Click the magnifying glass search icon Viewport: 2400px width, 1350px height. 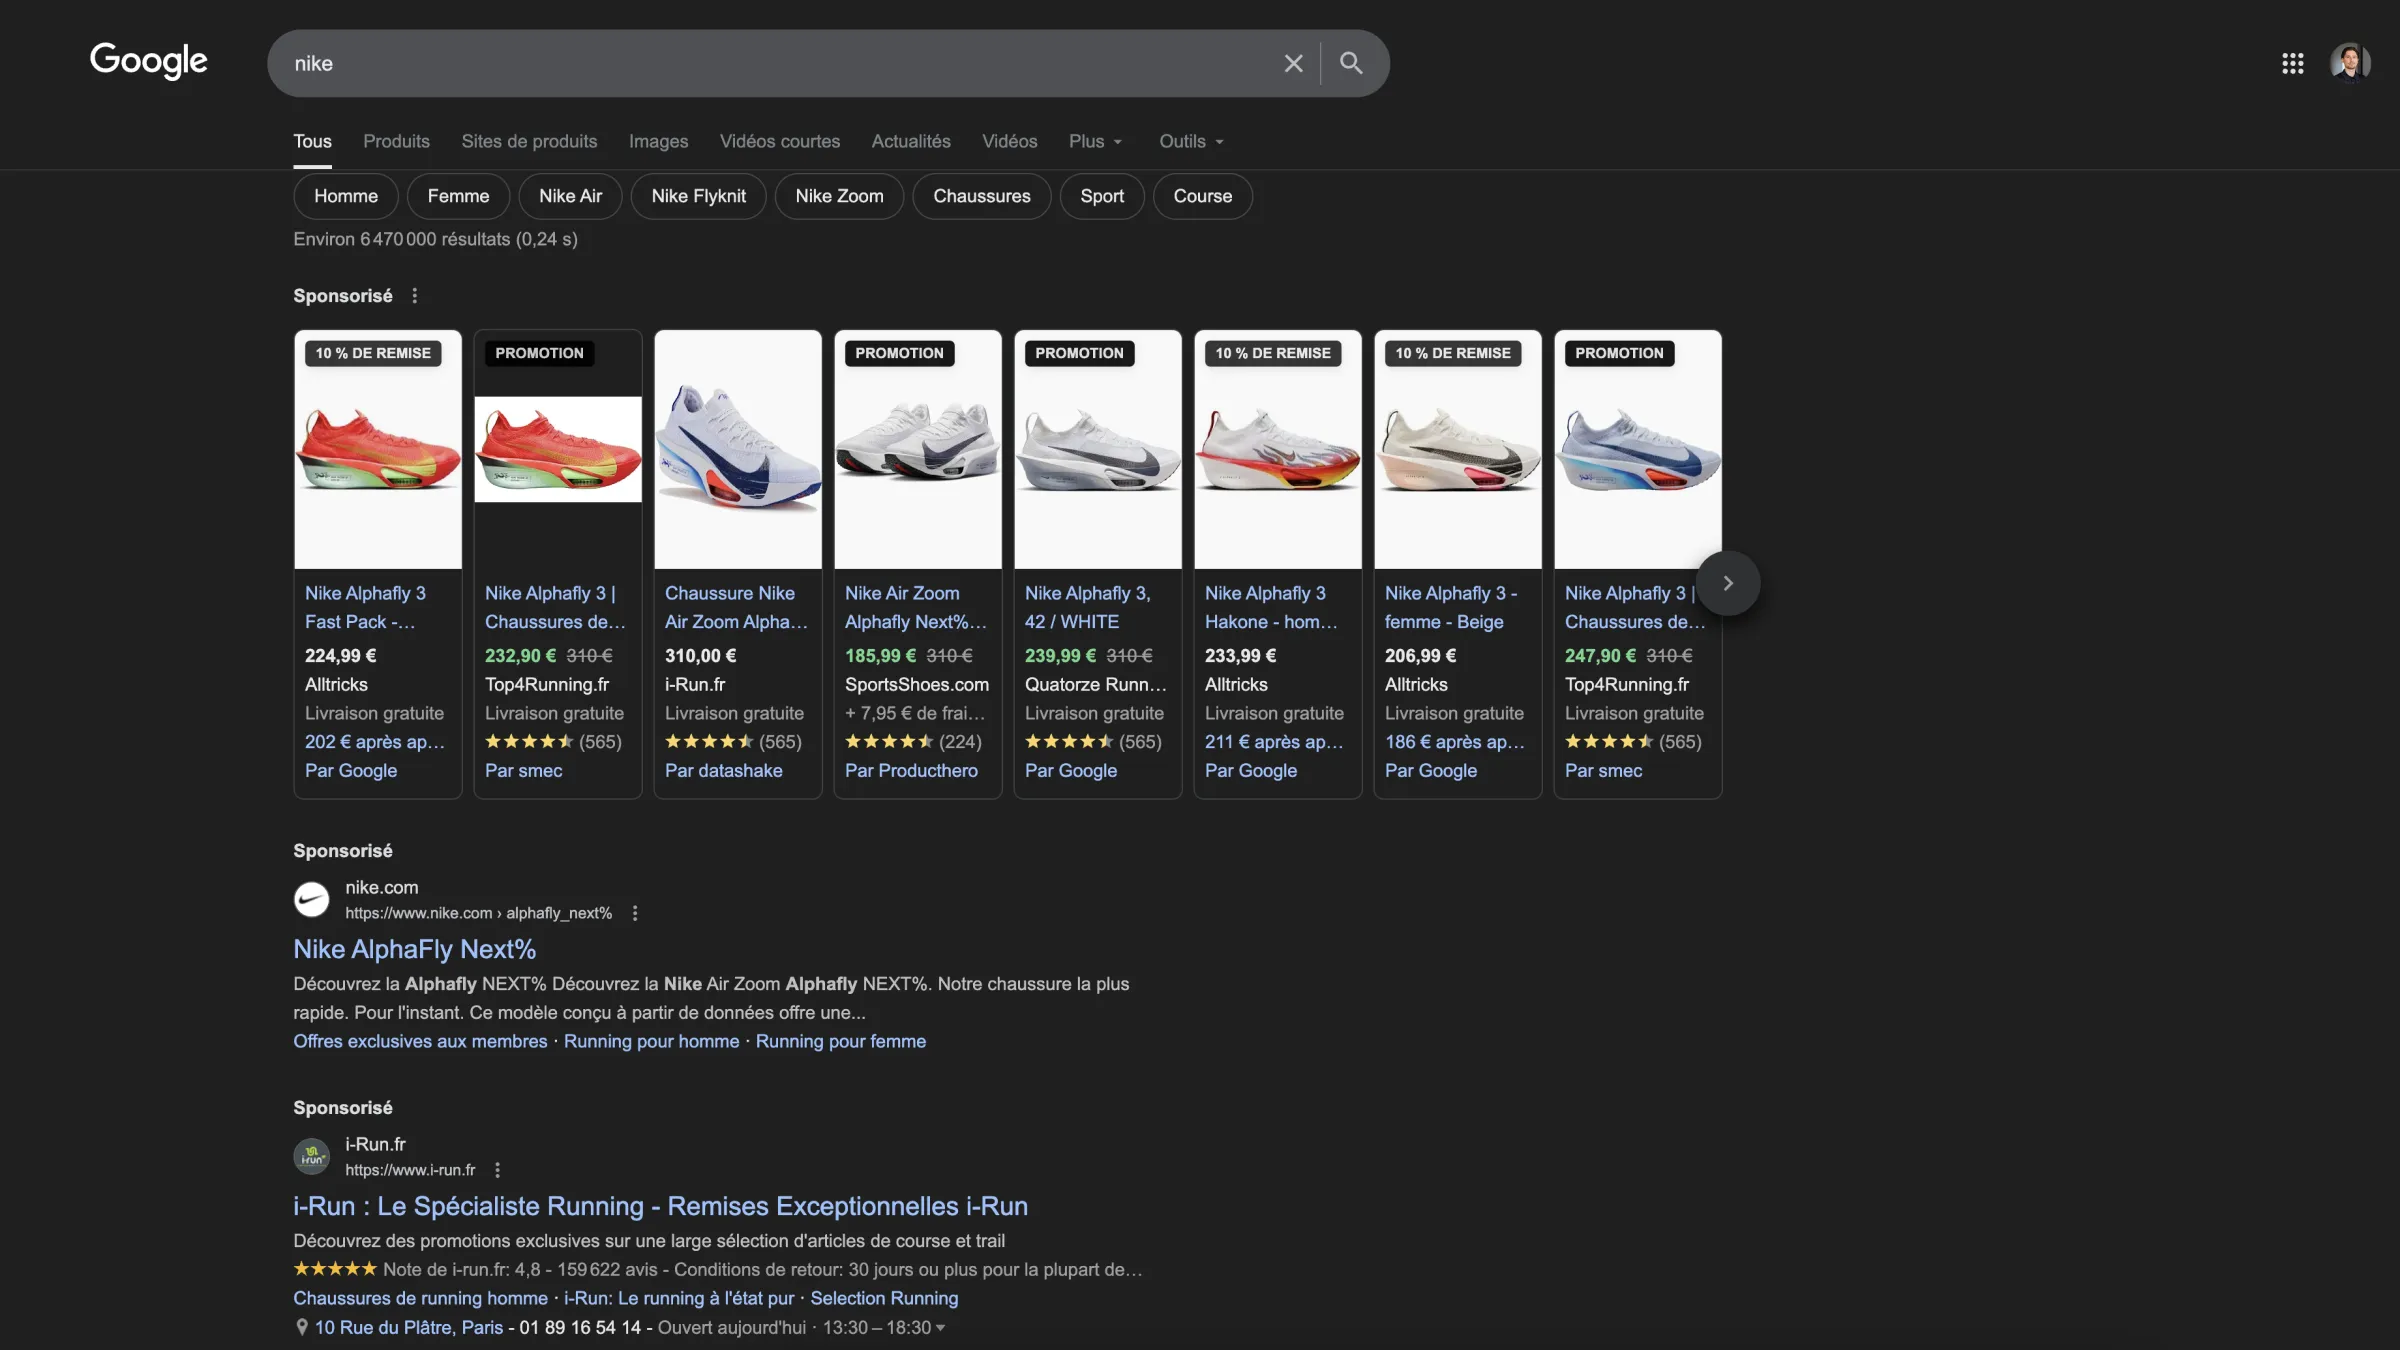click(x=1351, y=63)
